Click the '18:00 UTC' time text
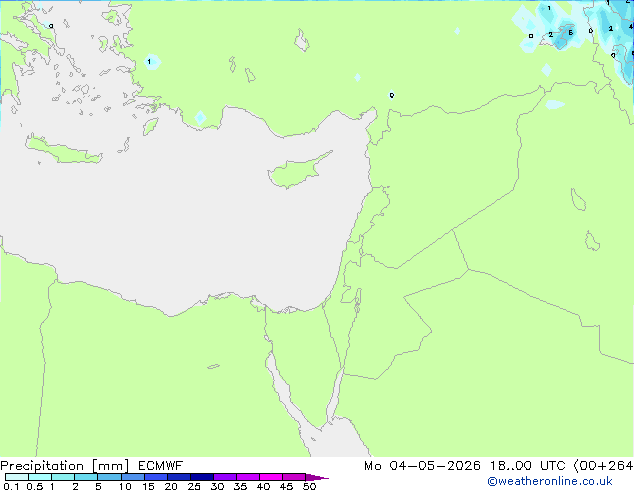Viewport: 634px width, 490px height. click(x=527, y=466)
